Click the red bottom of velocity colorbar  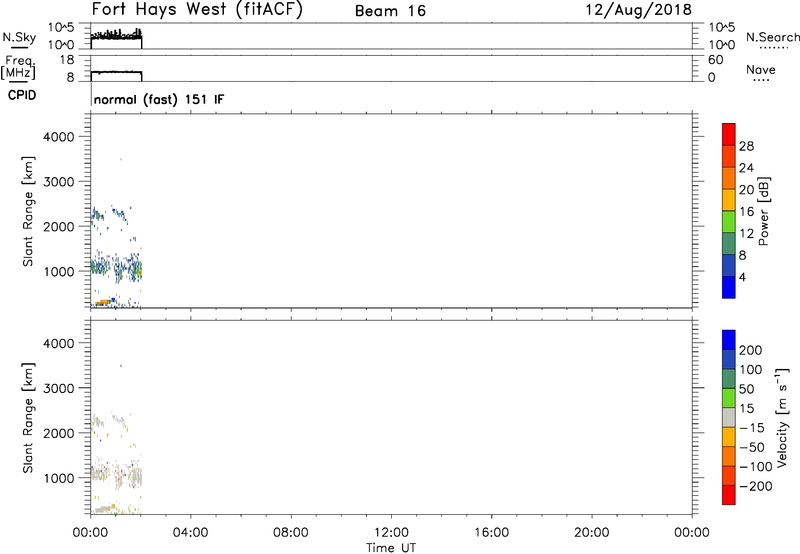coord(729,495)
